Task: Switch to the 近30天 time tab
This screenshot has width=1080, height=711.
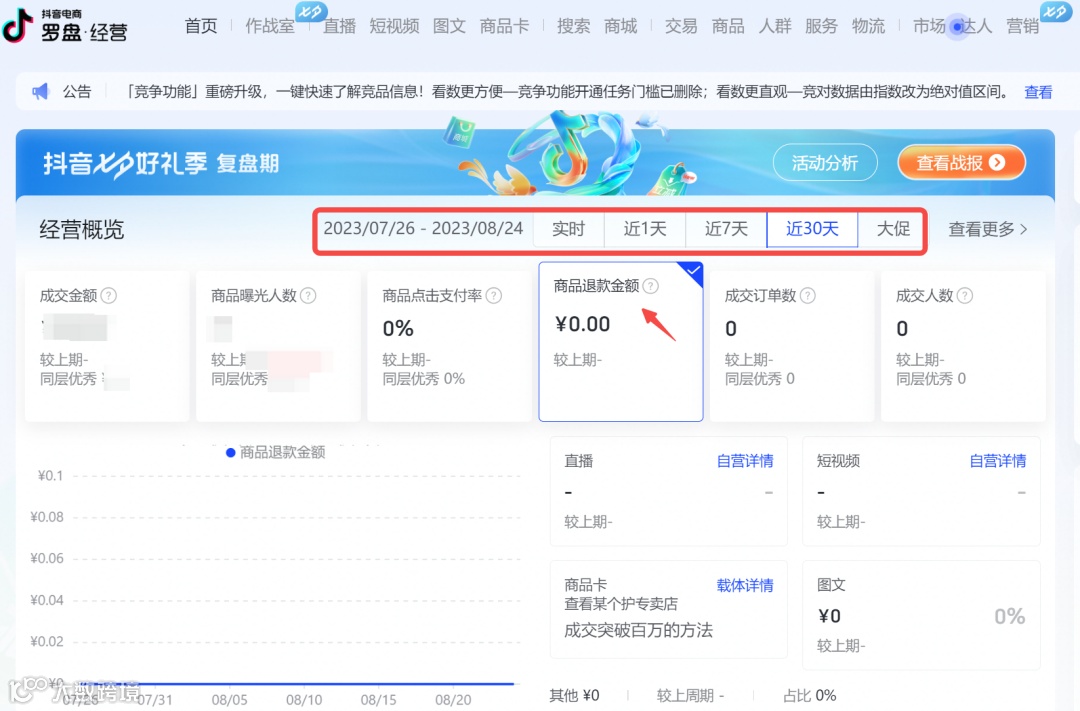Action: coord(812,229)
